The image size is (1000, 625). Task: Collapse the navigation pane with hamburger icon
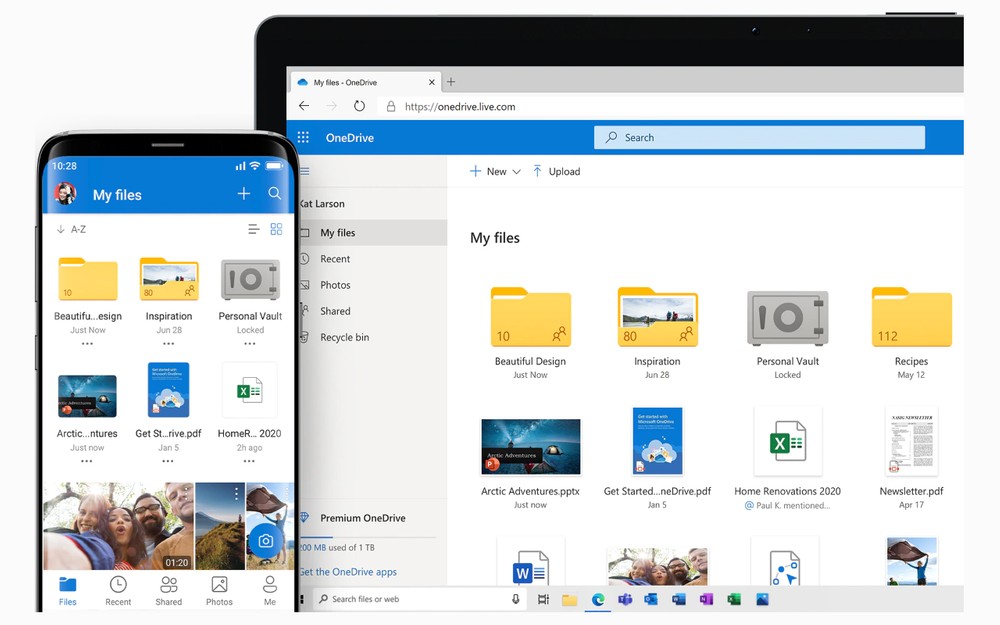point(305,171)
